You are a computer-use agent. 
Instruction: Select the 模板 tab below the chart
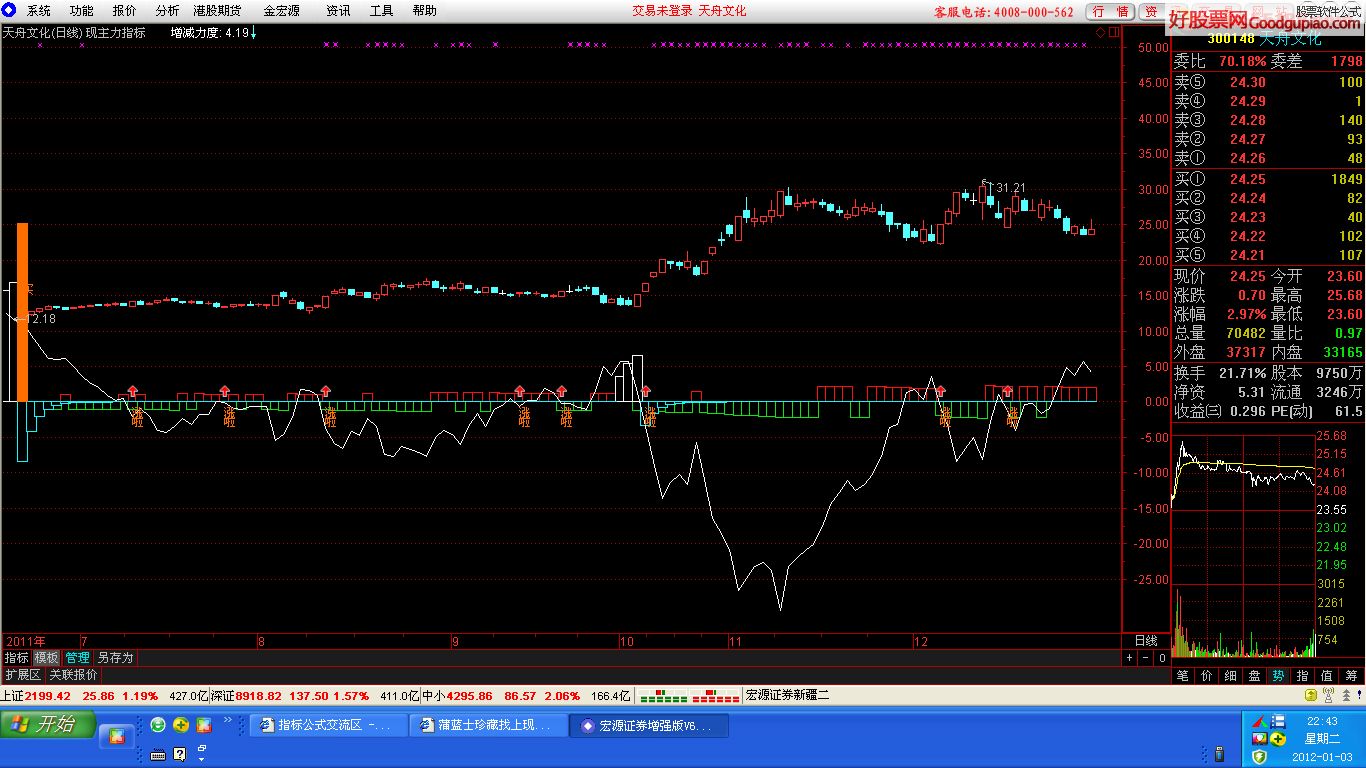pos(46,658)
